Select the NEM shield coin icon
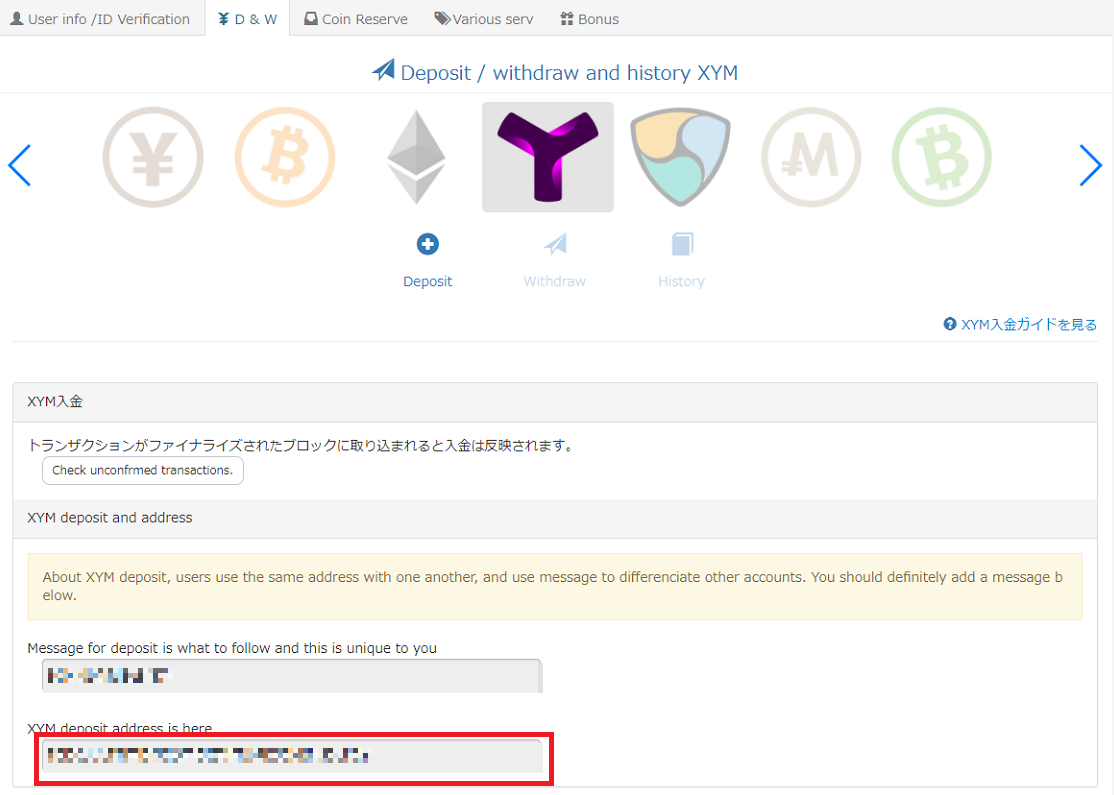The width and height of the screenshot is (1114, 795). tap(680, 157)
